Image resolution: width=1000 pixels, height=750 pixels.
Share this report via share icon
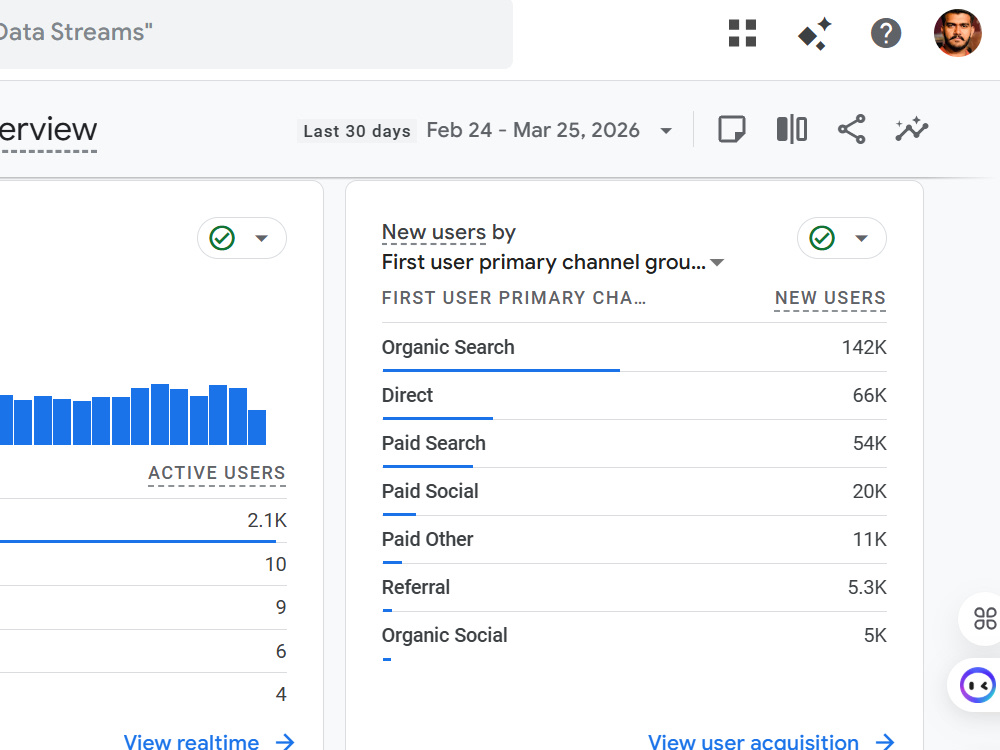pos(851,129)
